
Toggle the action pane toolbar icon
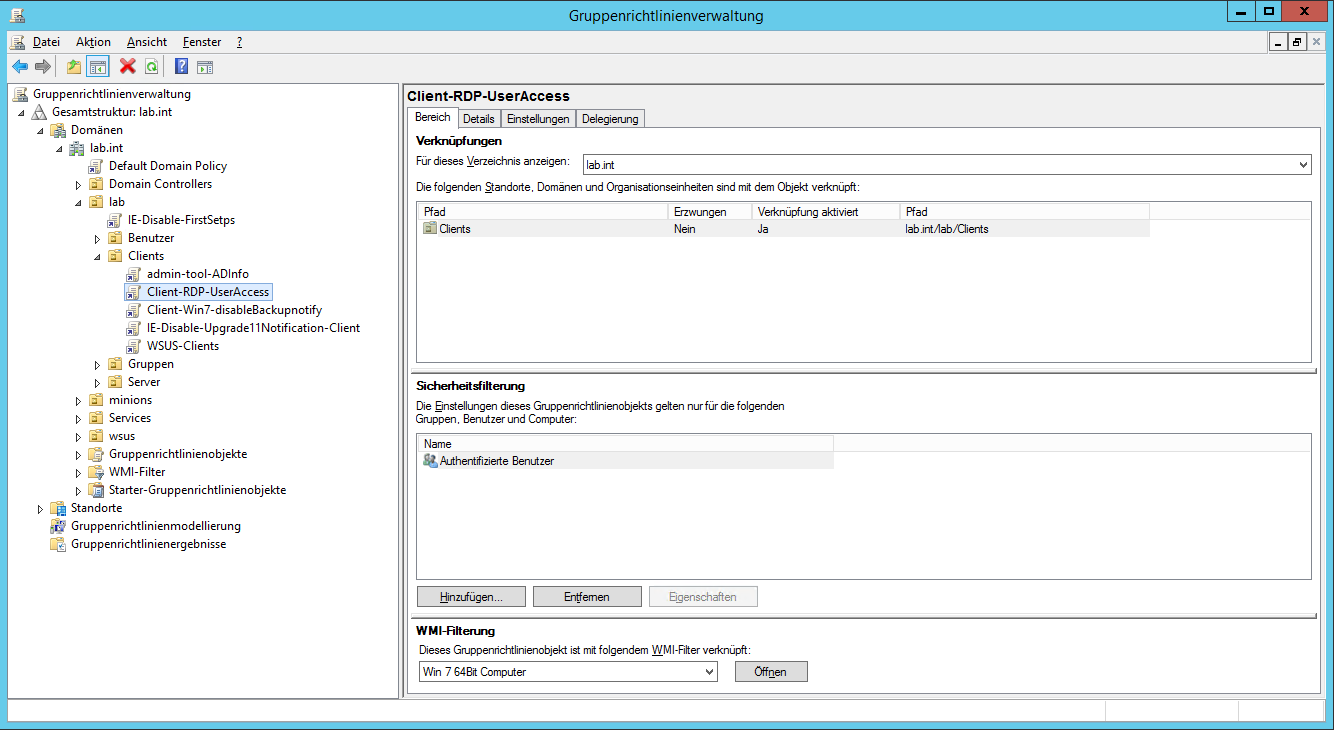(x=205, y=67)
